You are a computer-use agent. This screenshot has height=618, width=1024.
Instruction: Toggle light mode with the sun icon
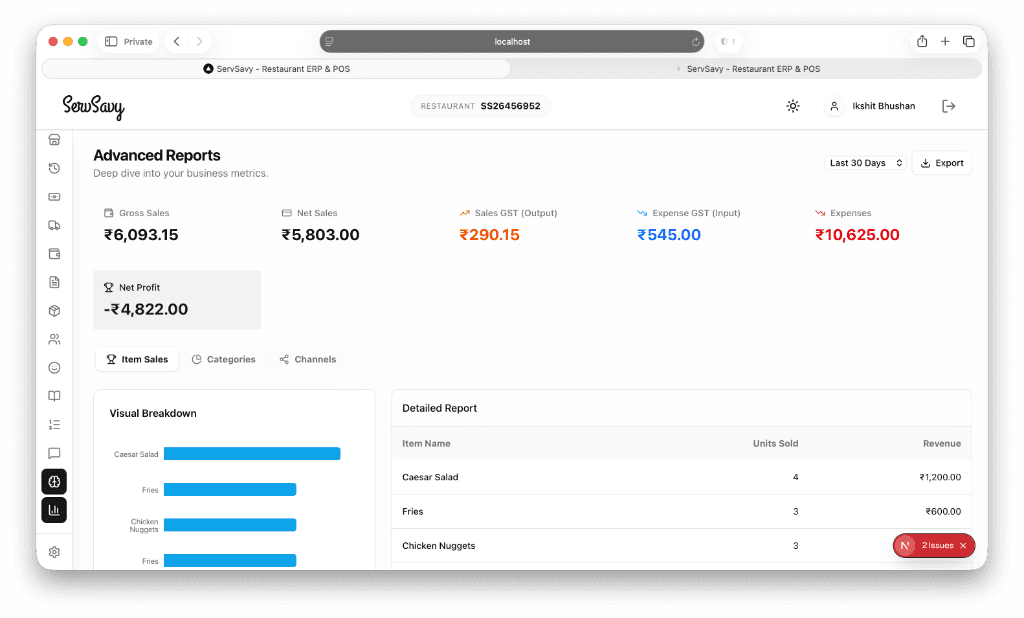click(792, 105)
